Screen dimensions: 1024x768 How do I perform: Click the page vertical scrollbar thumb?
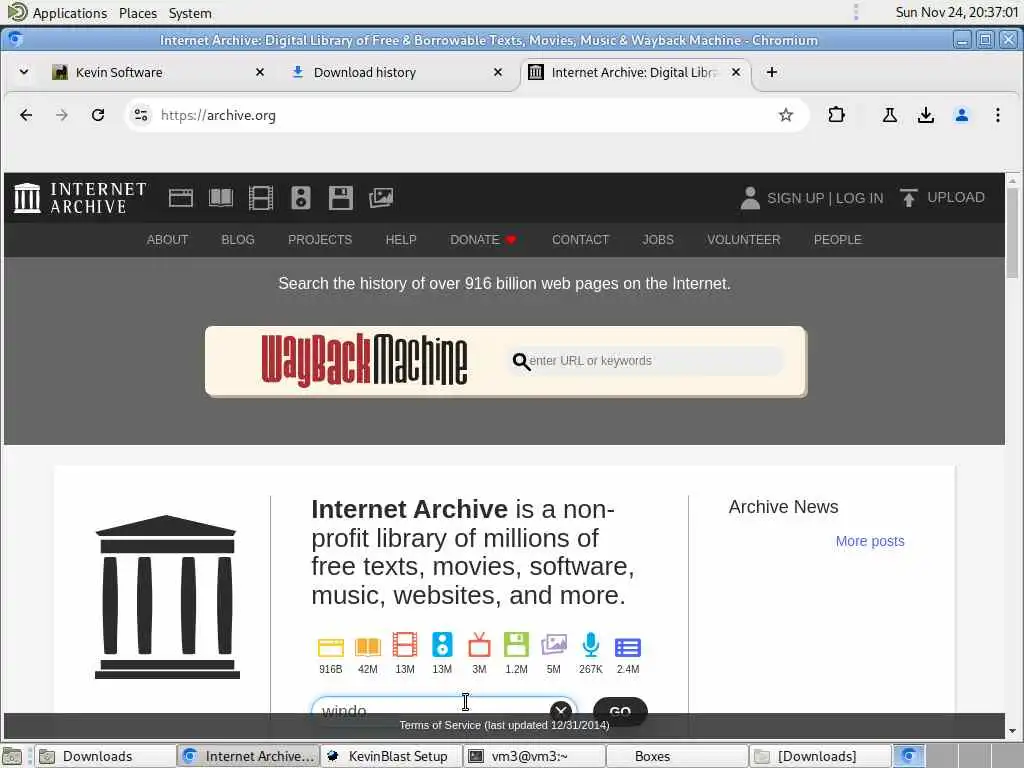tap(1012, 233)
